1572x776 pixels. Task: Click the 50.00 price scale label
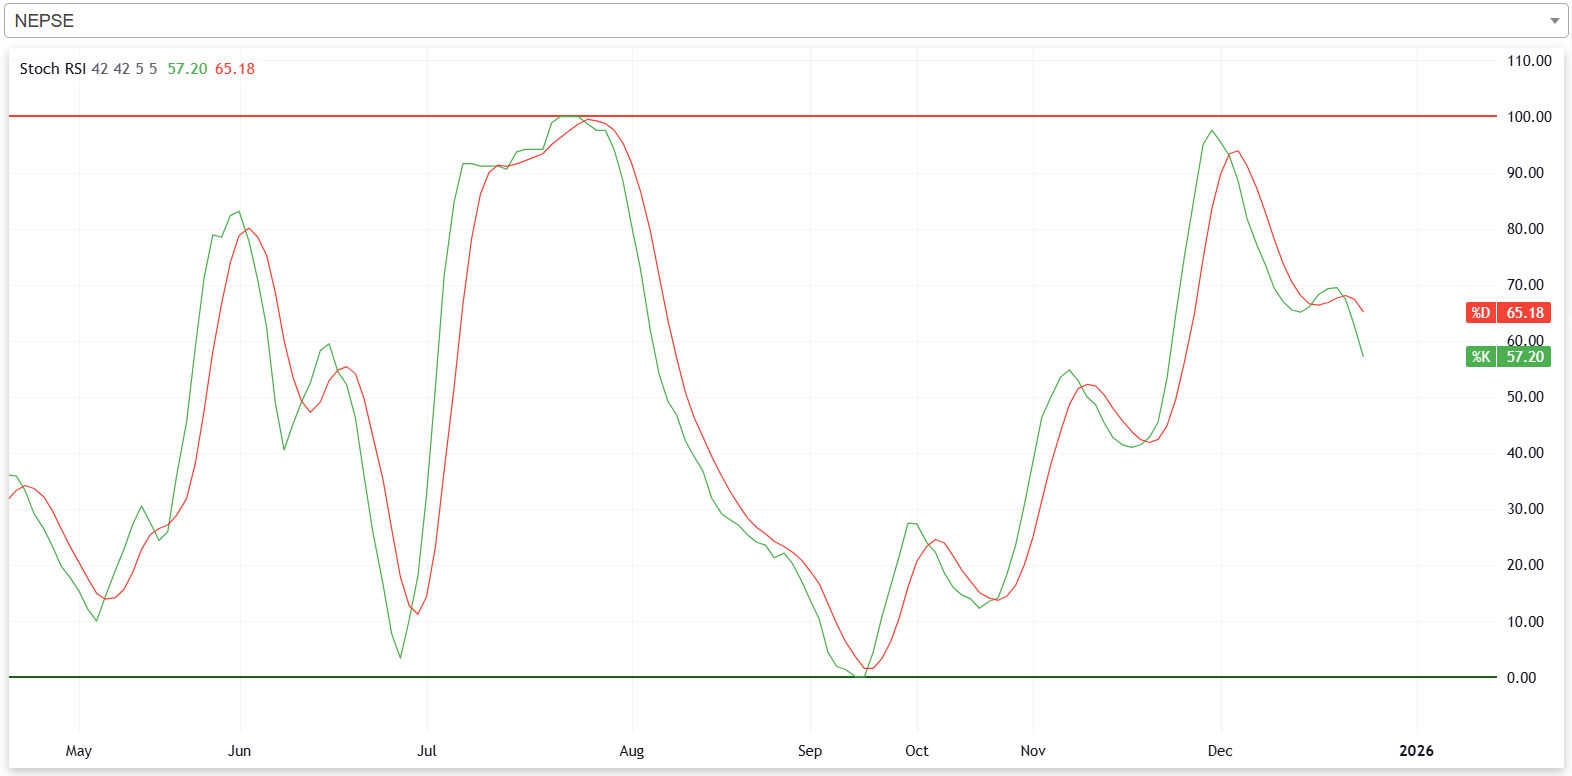pos(1525,397)
